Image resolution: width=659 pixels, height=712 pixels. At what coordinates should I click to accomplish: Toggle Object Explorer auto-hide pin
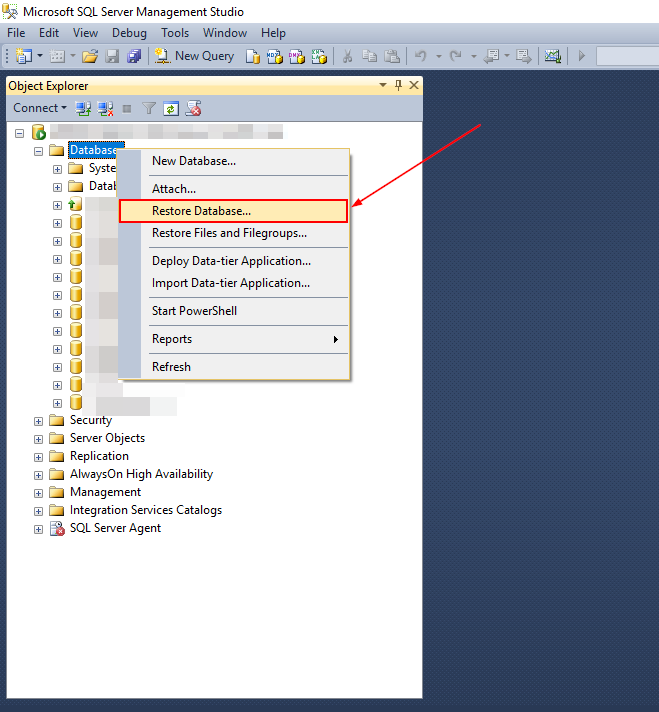coord(398,85)
